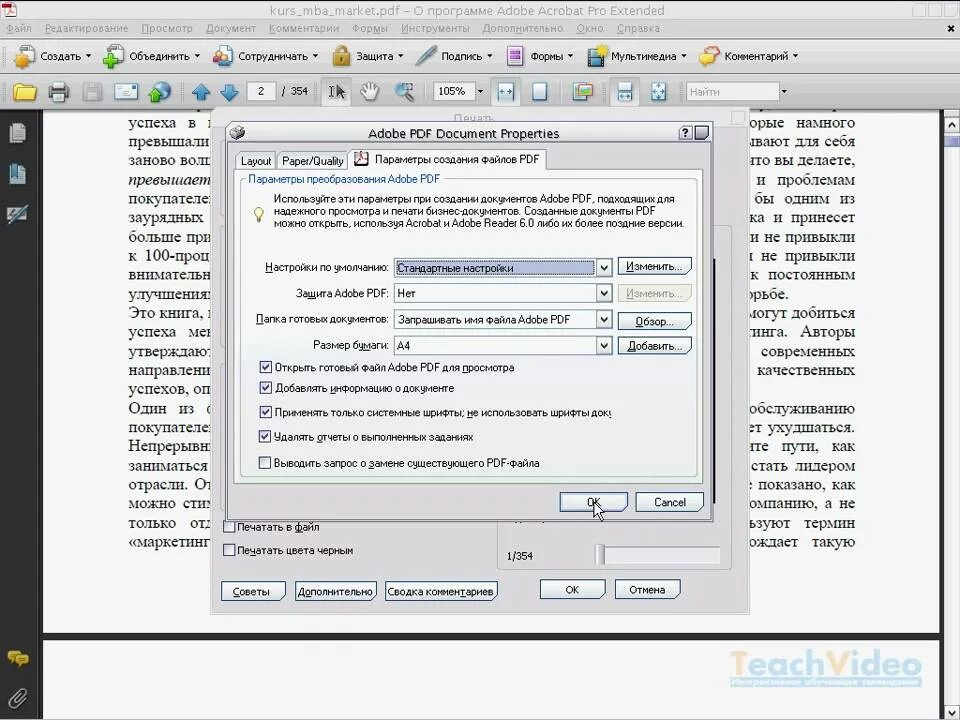Open the Bookmarks panel in sidebar
The height and width of the screenshot is (720, 960).
point(18,174)
